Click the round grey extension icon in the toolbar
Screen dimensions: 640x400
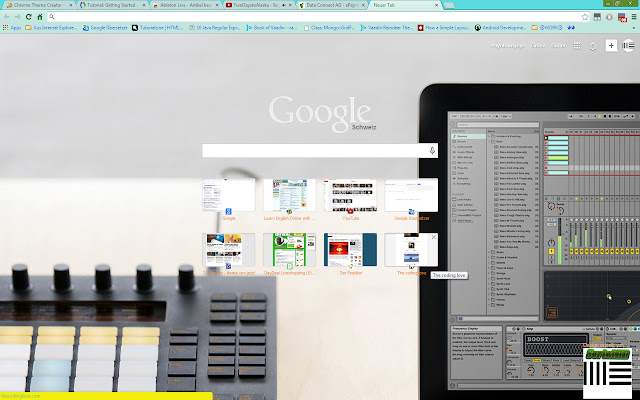click(609, 17)
